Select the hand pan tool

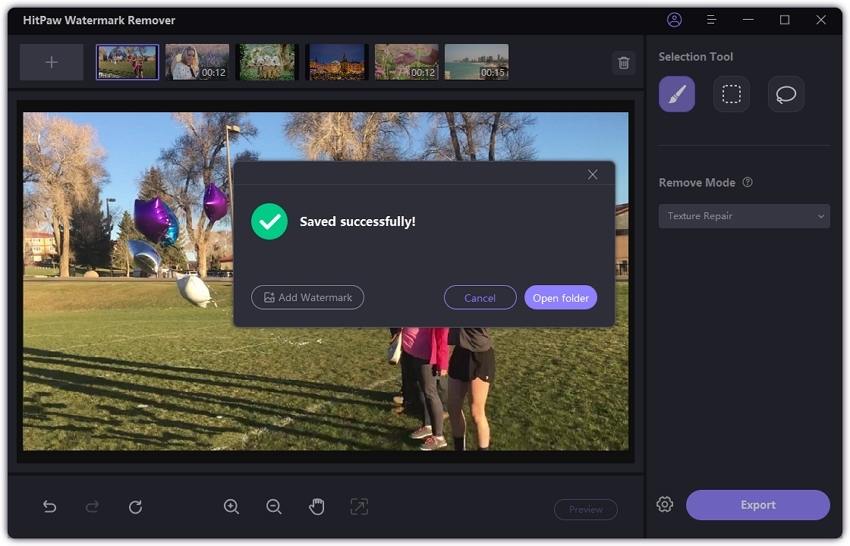[317, 507]
